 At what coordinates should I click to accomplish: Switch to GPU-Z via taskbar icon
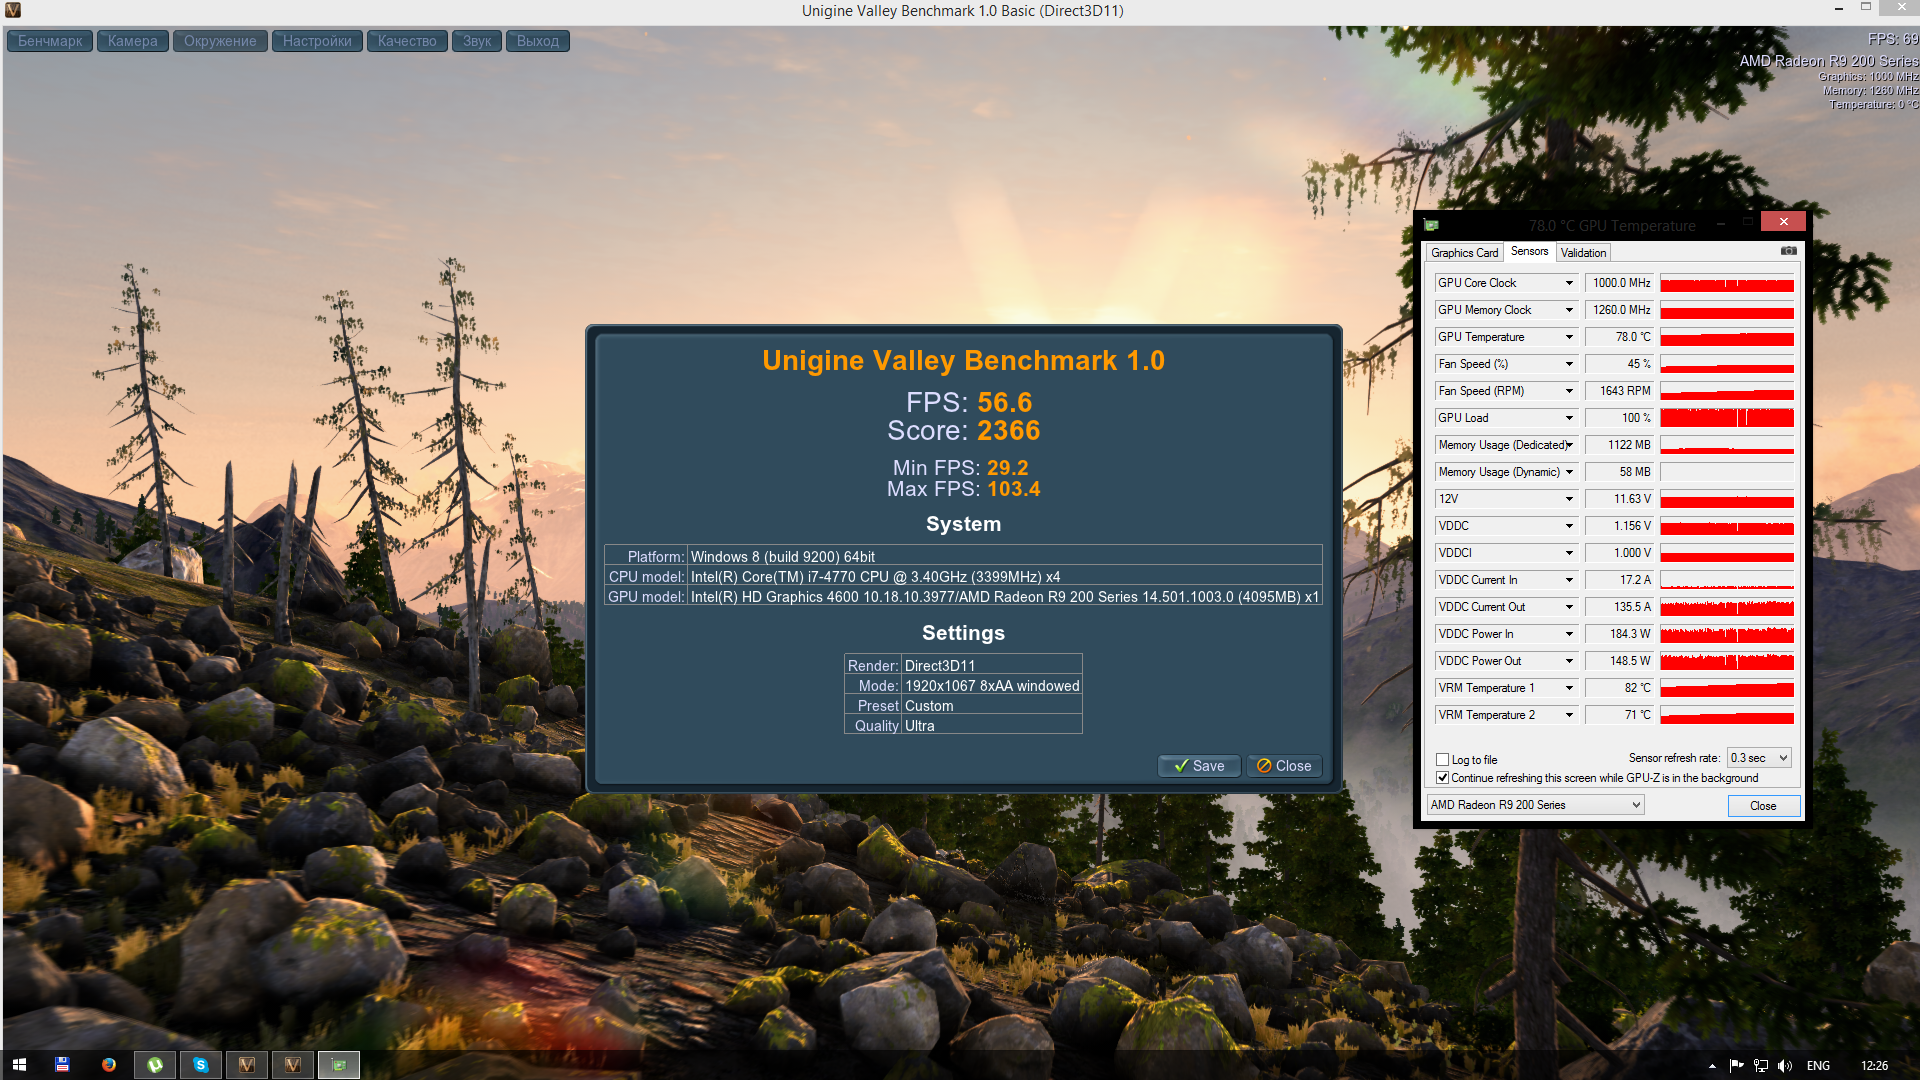(x=339, y=1065)
